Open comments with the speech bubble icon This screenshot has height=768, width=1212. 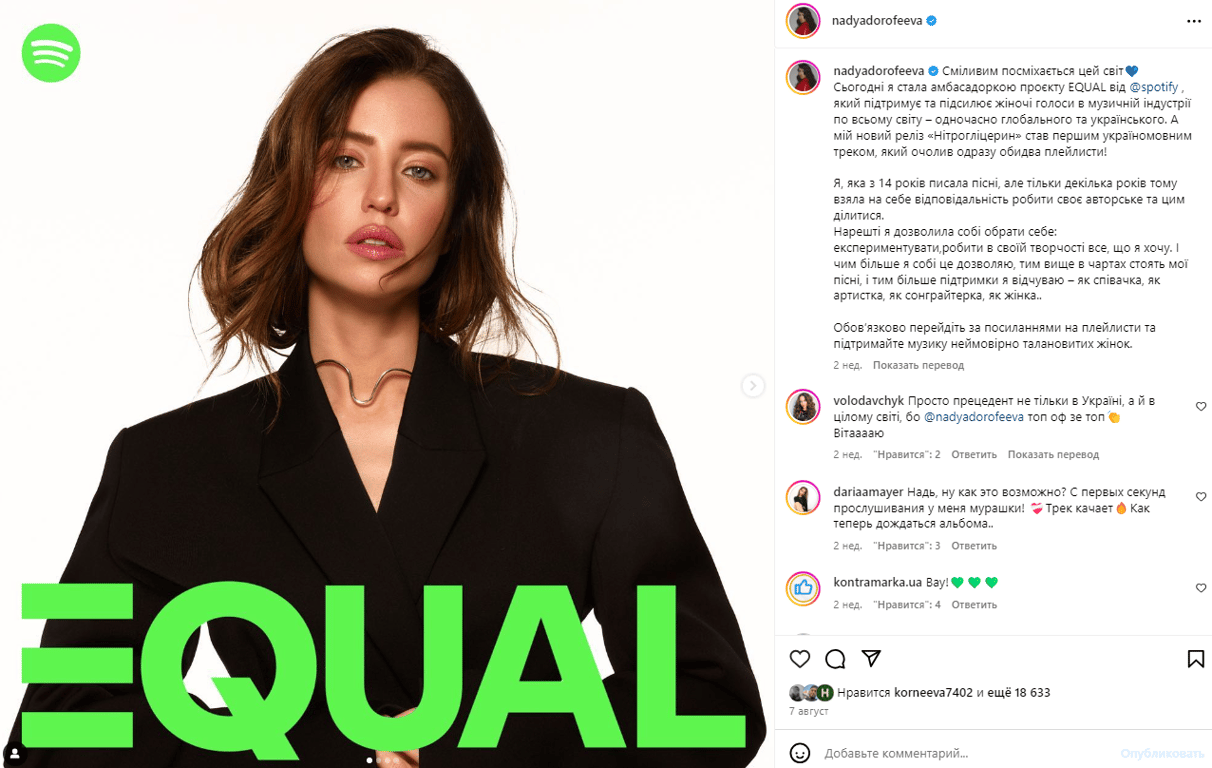835,659
